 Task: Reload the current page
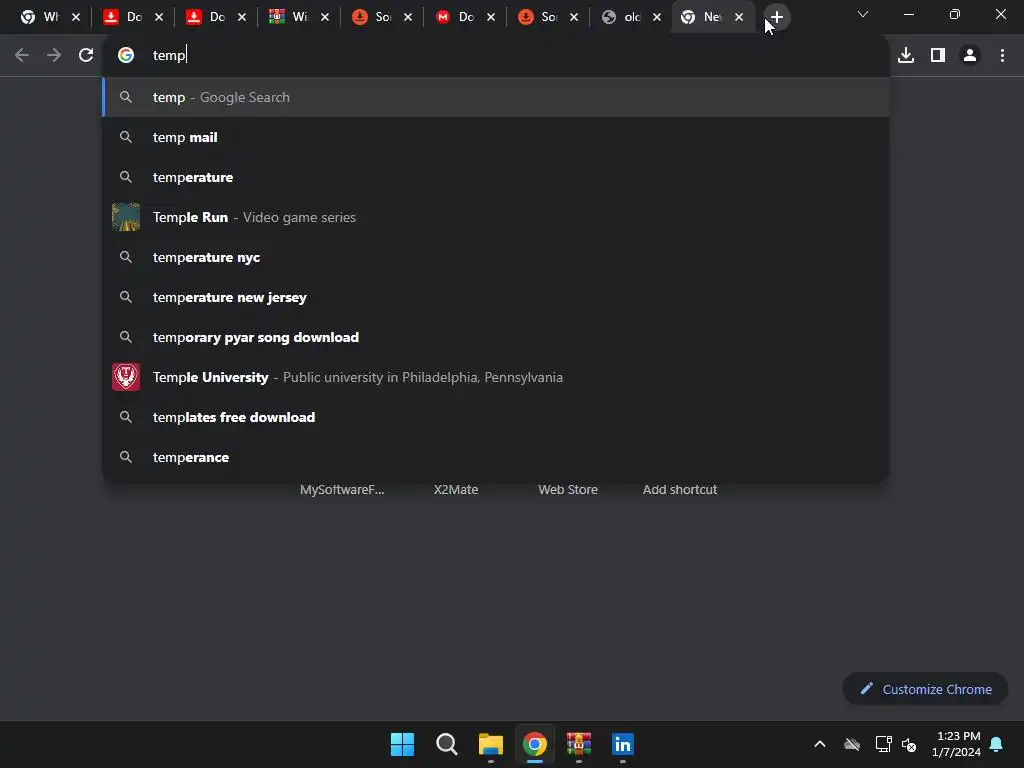click(86, 56)
